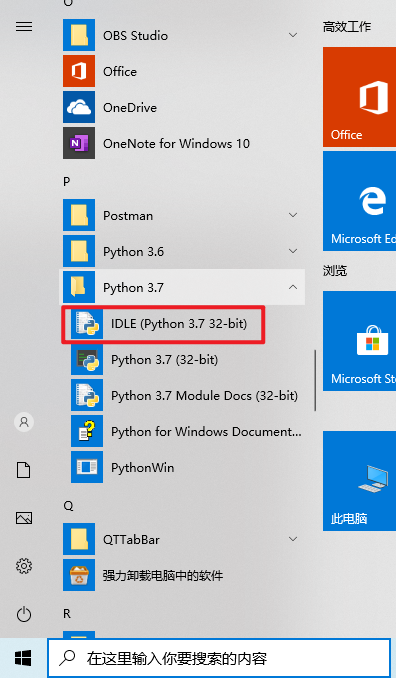
Task: Open Documents from the sidebar icon
Action: click(24, 470)
